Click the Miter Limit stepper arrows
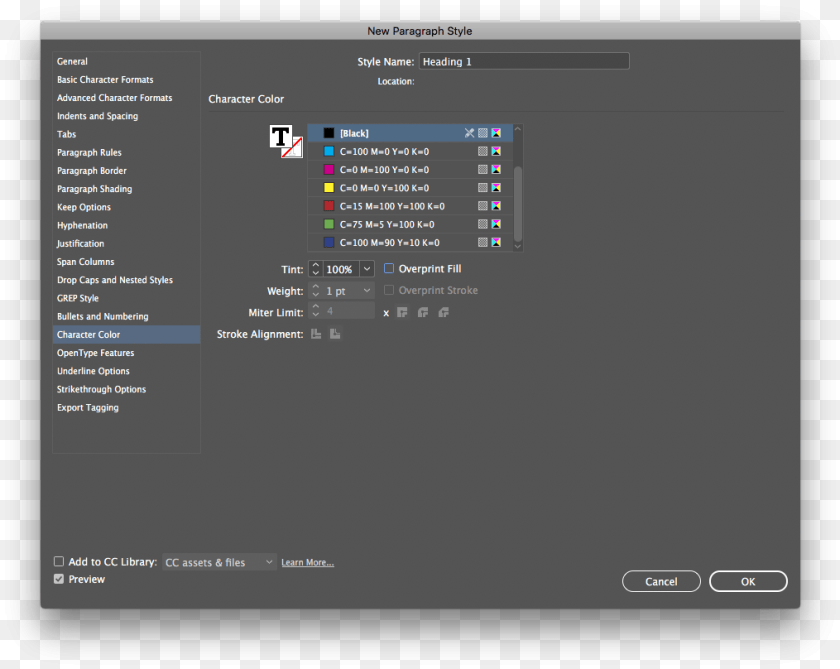The image size is (840, 669). click(x=316, y=311)
